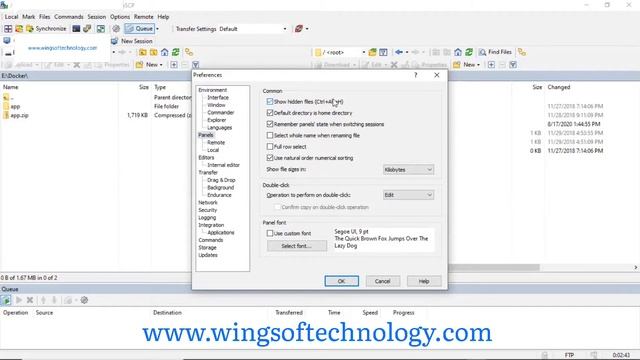Uncheck Show hidden files checkbox
The image size is (640, 360).
(270, 101)
